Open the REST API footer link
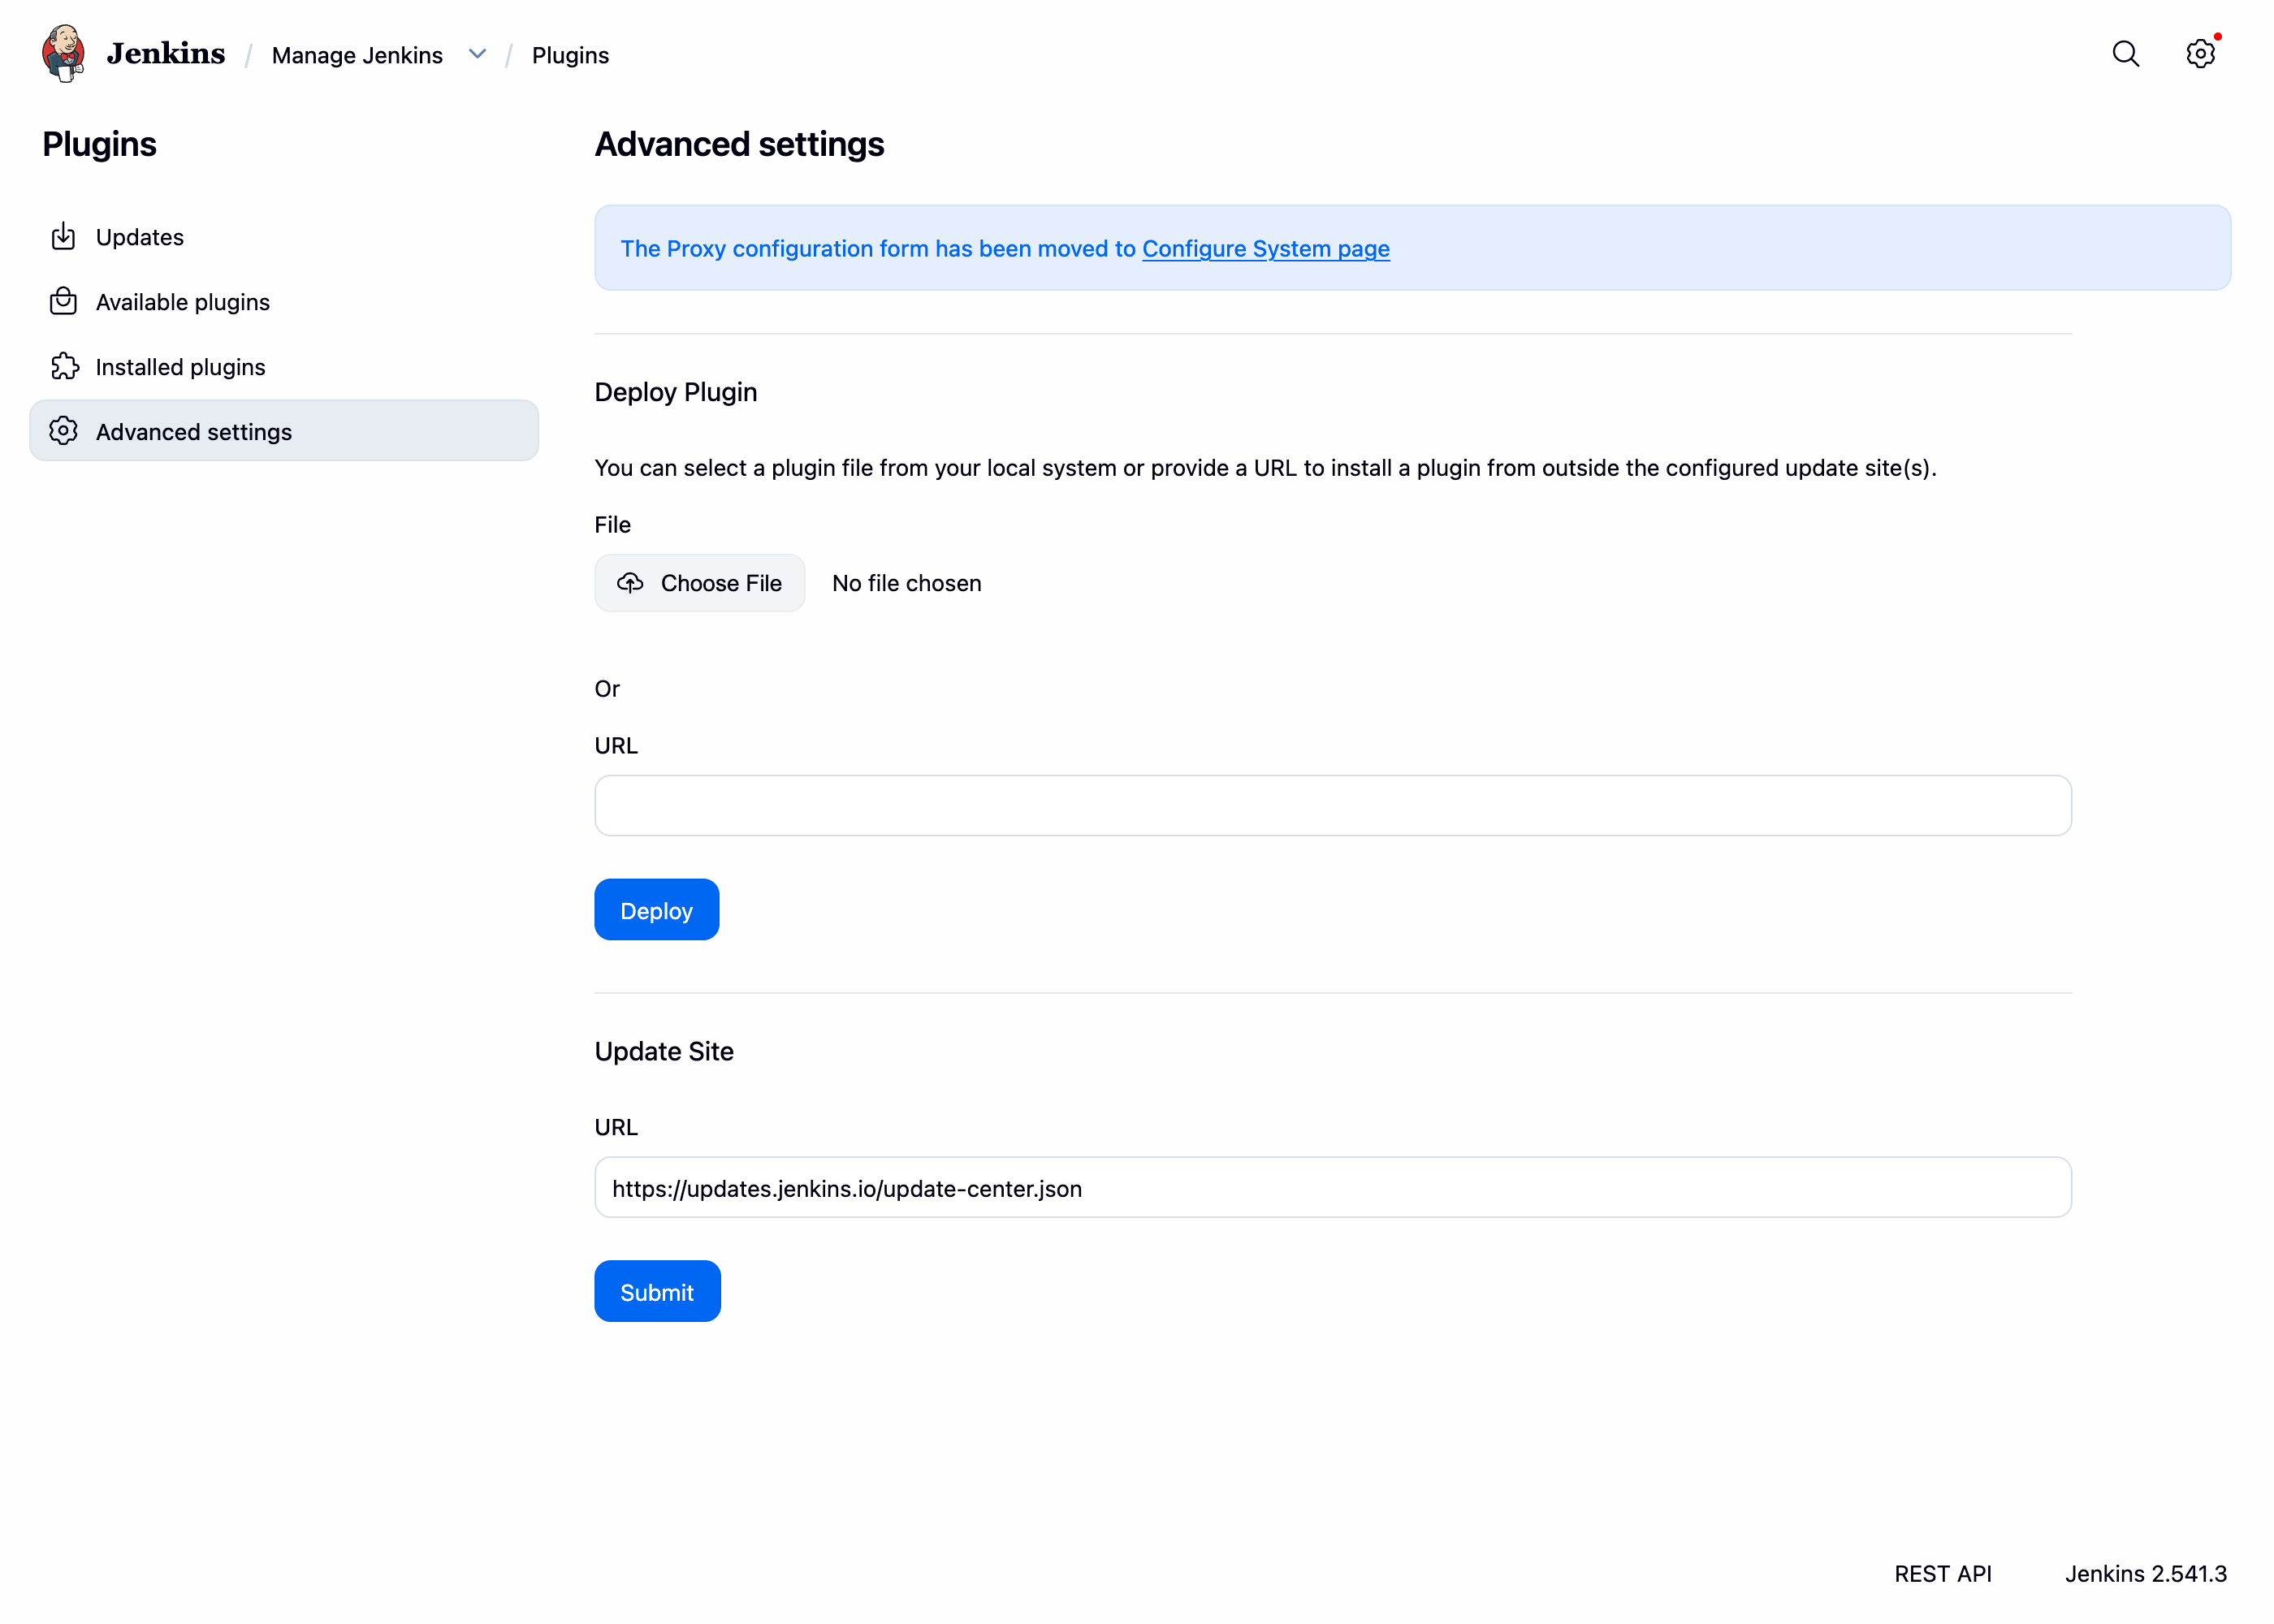The height and width of the screenshot is (1624, 2274). [1943, 1574]
